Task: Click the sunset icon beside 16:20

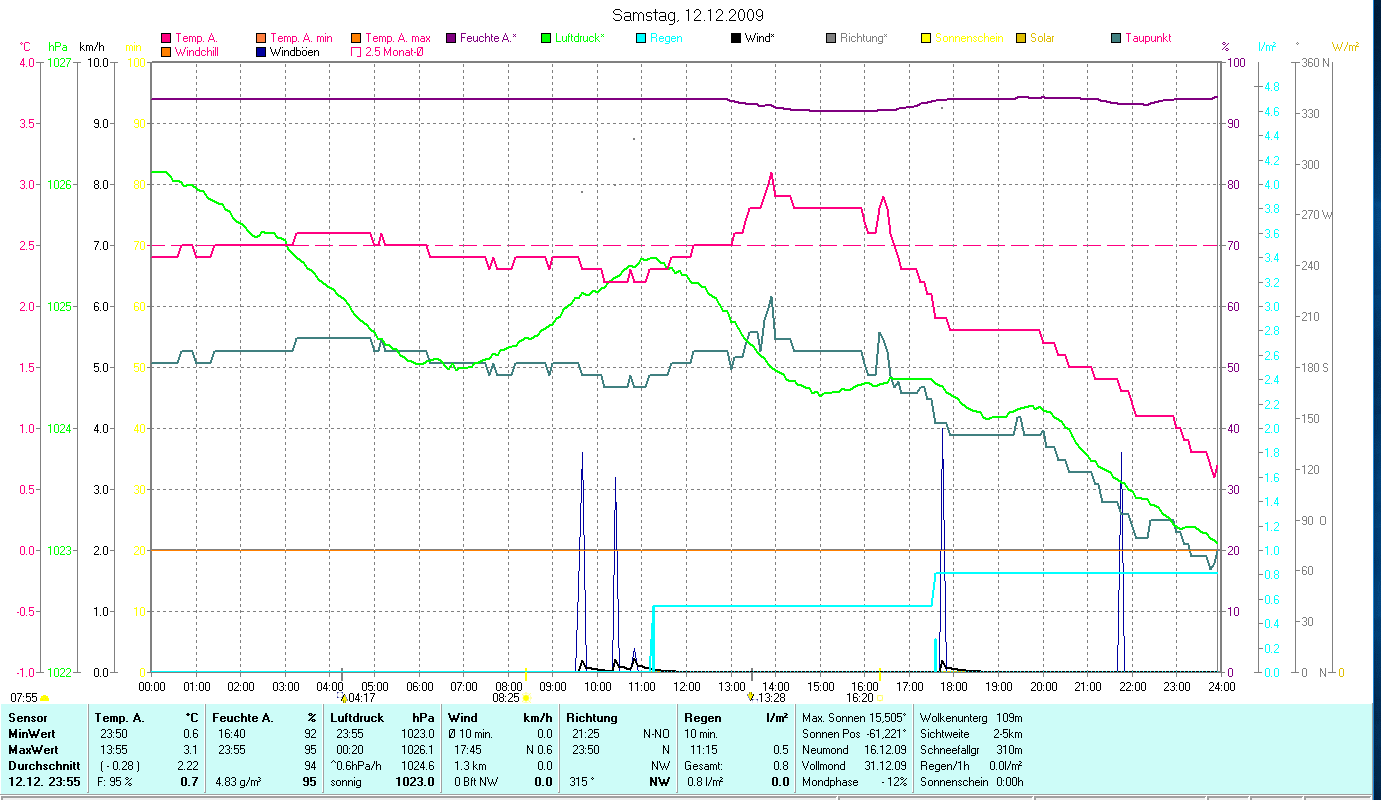Action: pyautogui.click(x=880, y=698)
